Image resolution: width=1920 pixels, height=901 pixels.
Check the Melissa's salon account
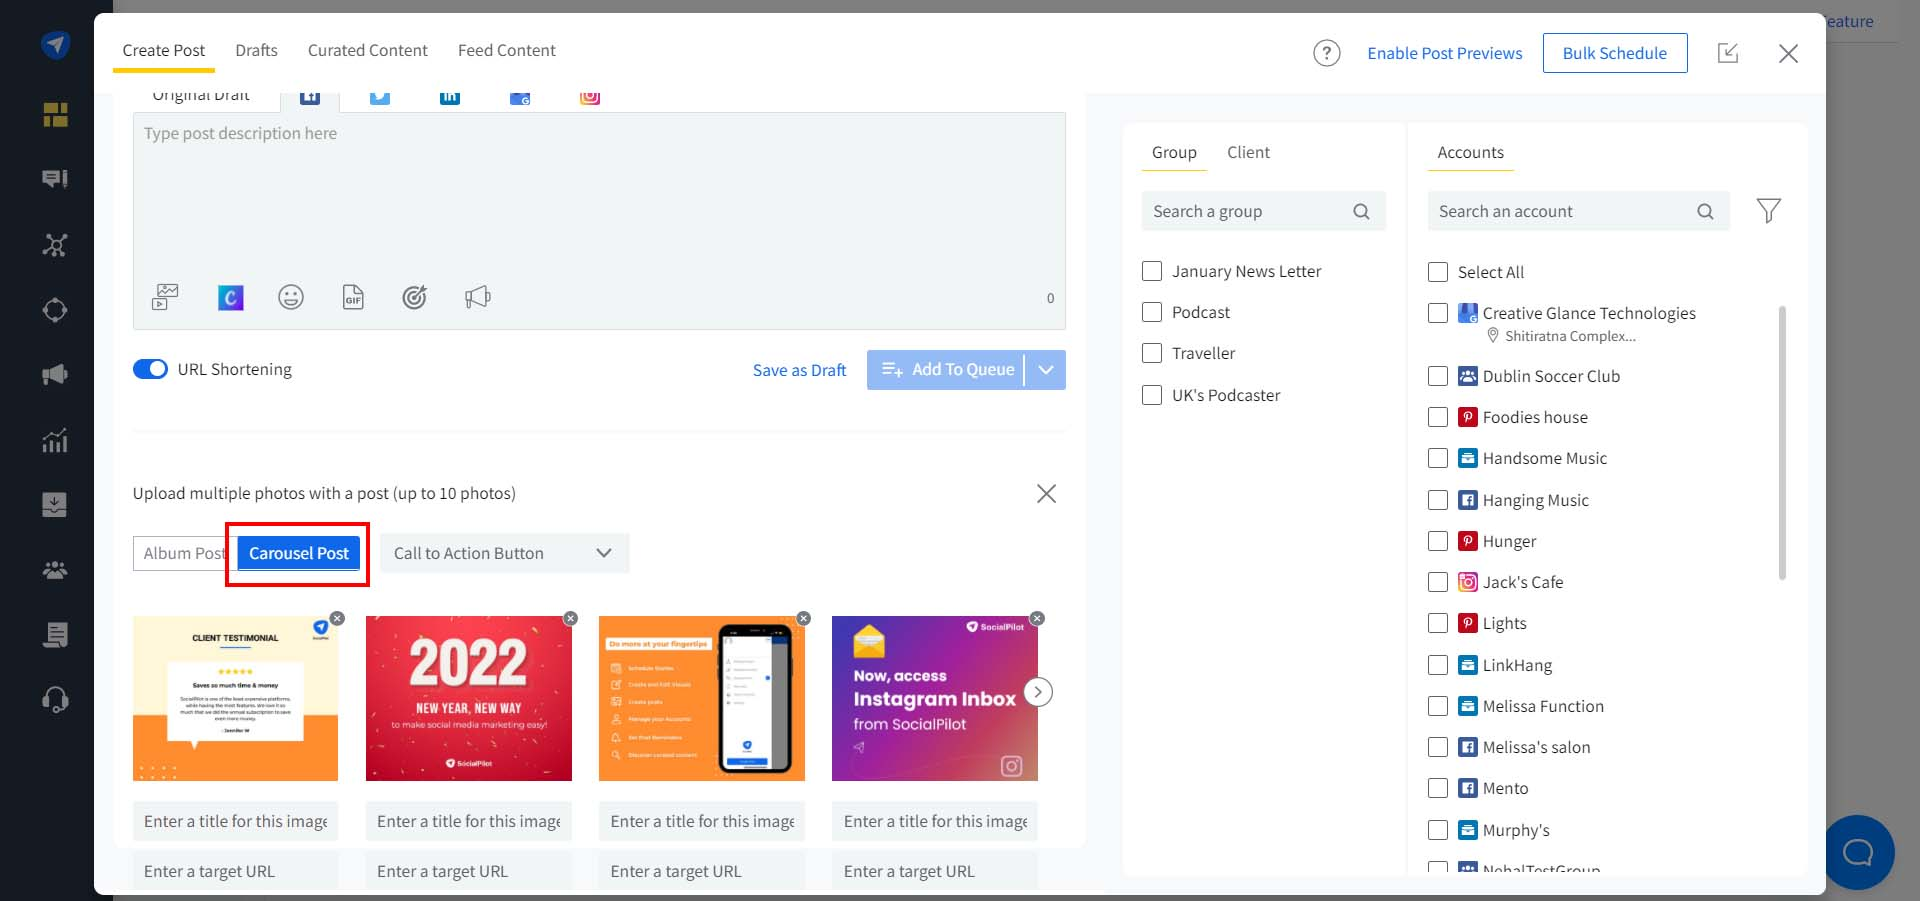[x=1438, y=747]
